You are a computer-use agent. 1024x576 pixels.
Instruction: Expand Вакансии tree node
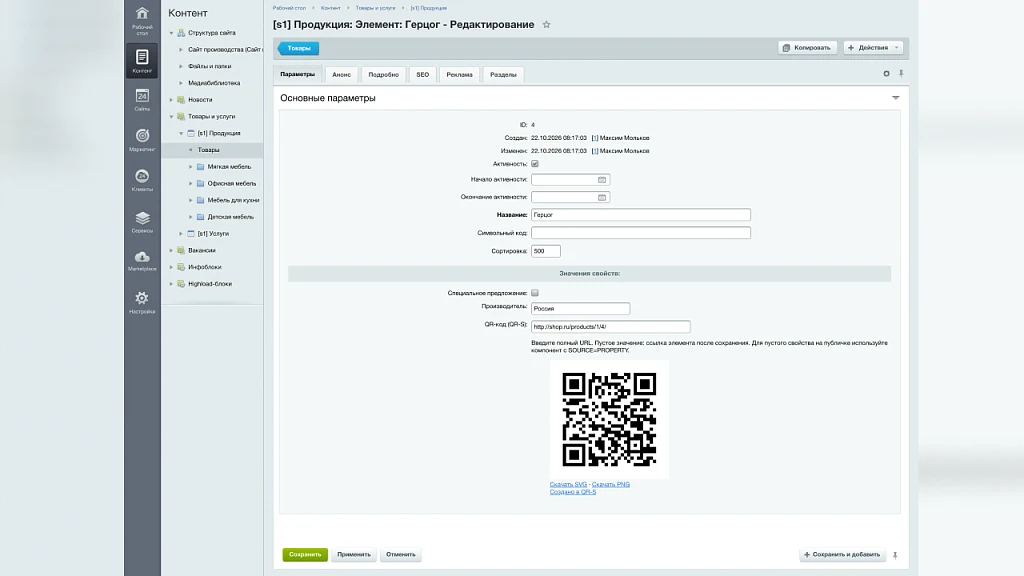pos(172,250)
